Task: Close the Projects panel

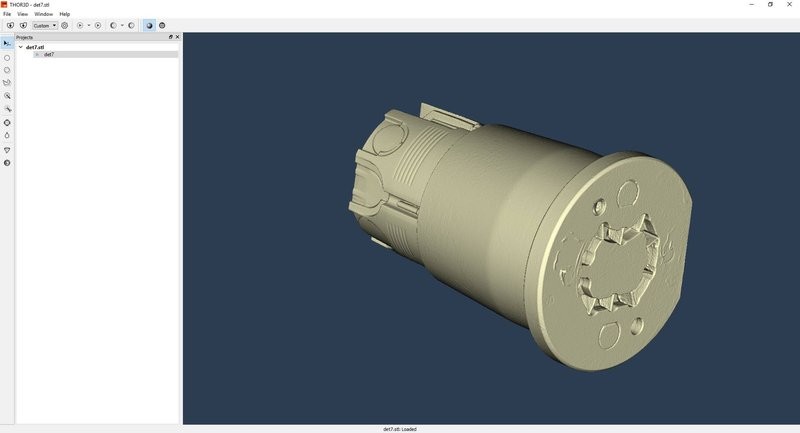Action: pyautogui.click(x=177, y=37)
